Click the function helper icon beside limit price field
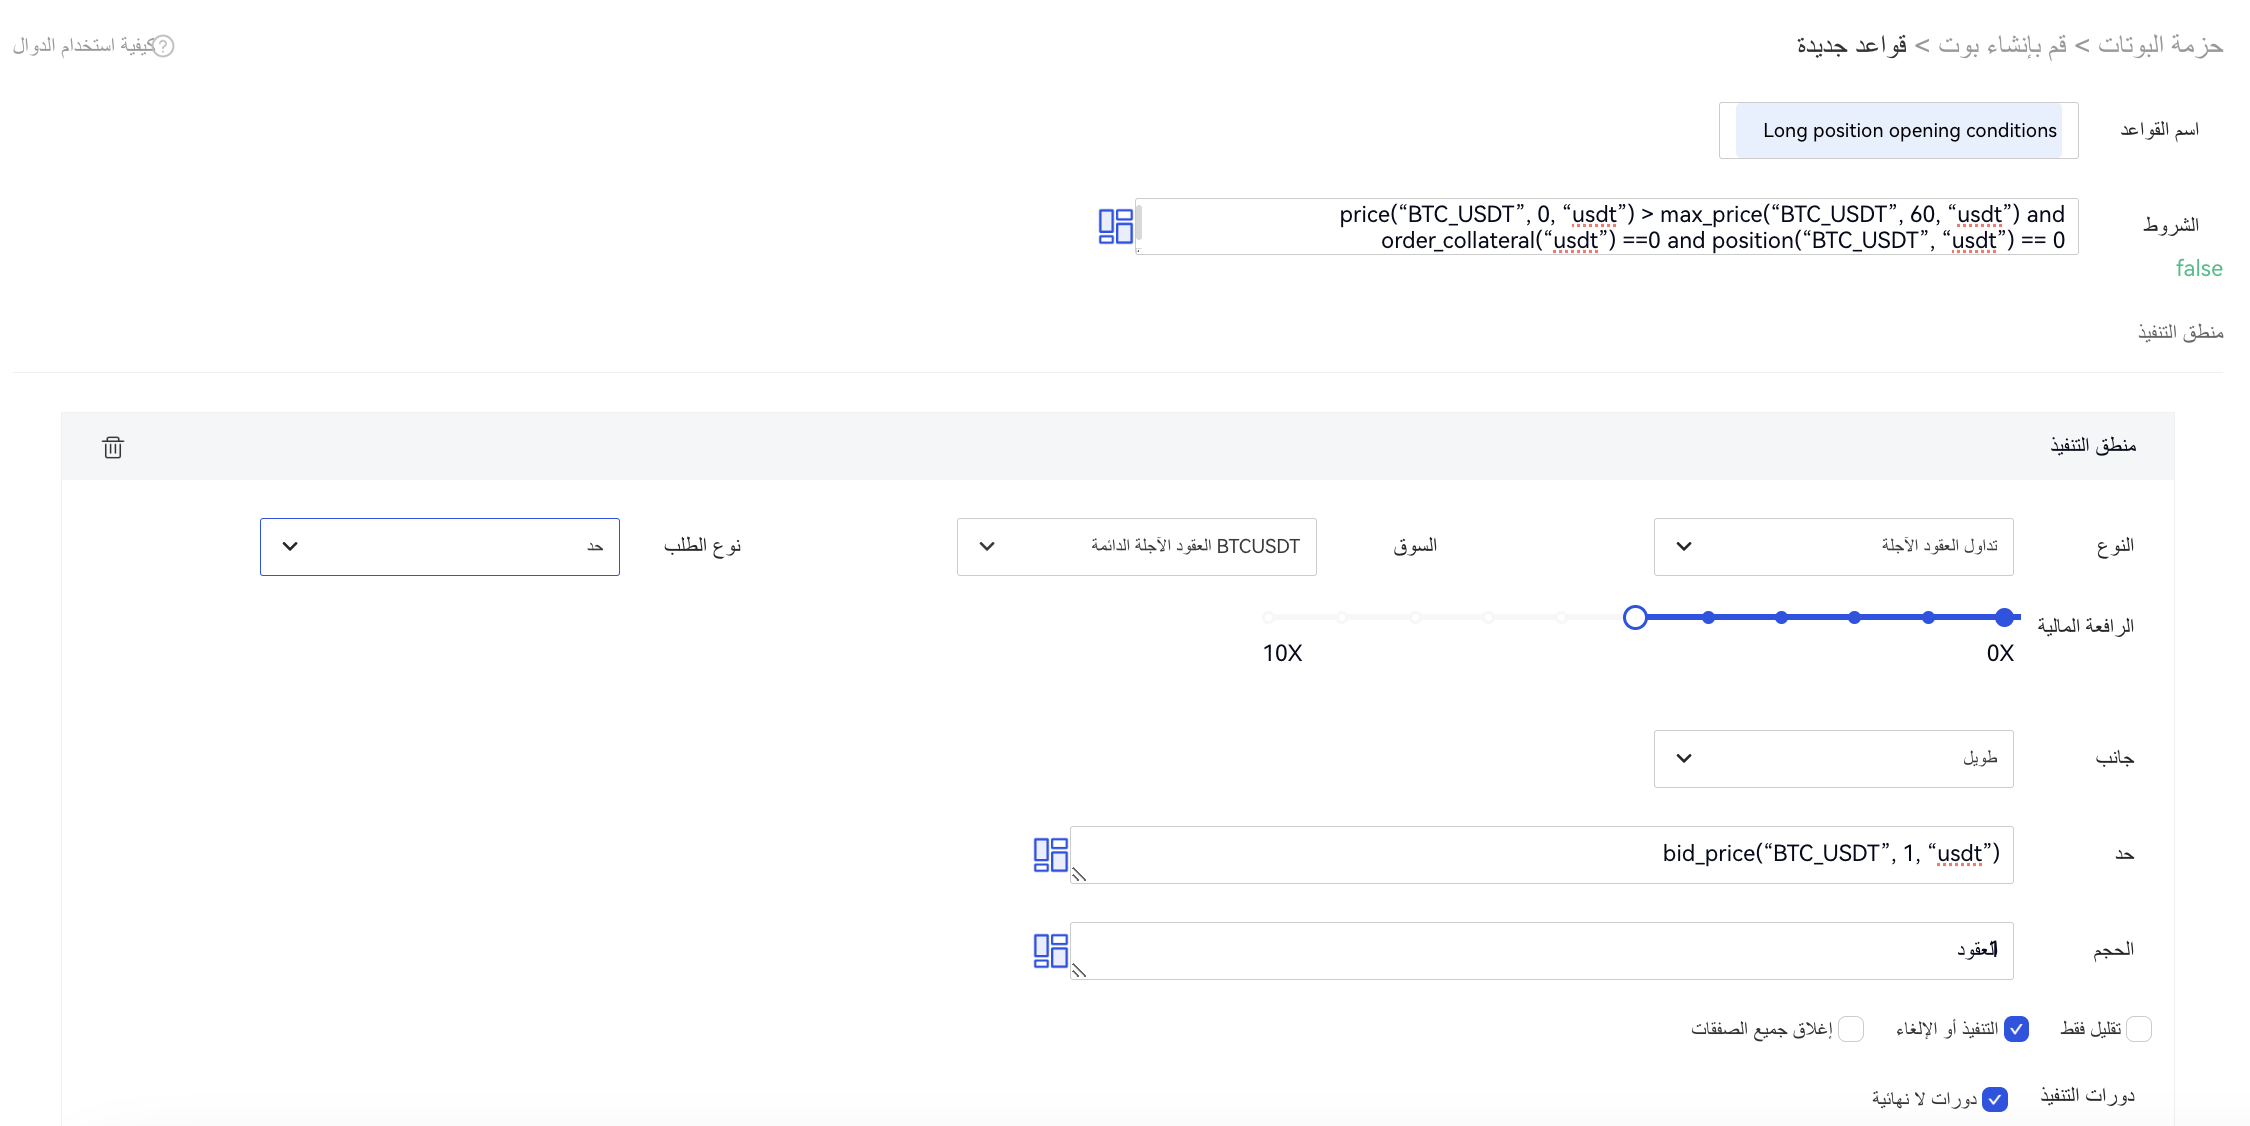The width and height of the screenshot is (2250, 1126). point(1050,855)
